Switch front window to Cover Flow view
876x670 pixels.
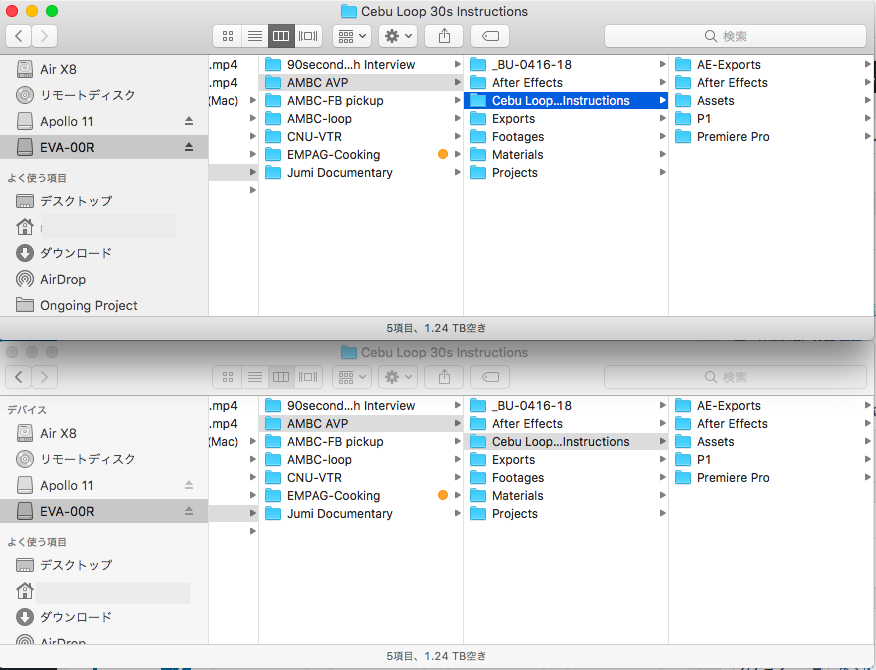pos(308,36)
